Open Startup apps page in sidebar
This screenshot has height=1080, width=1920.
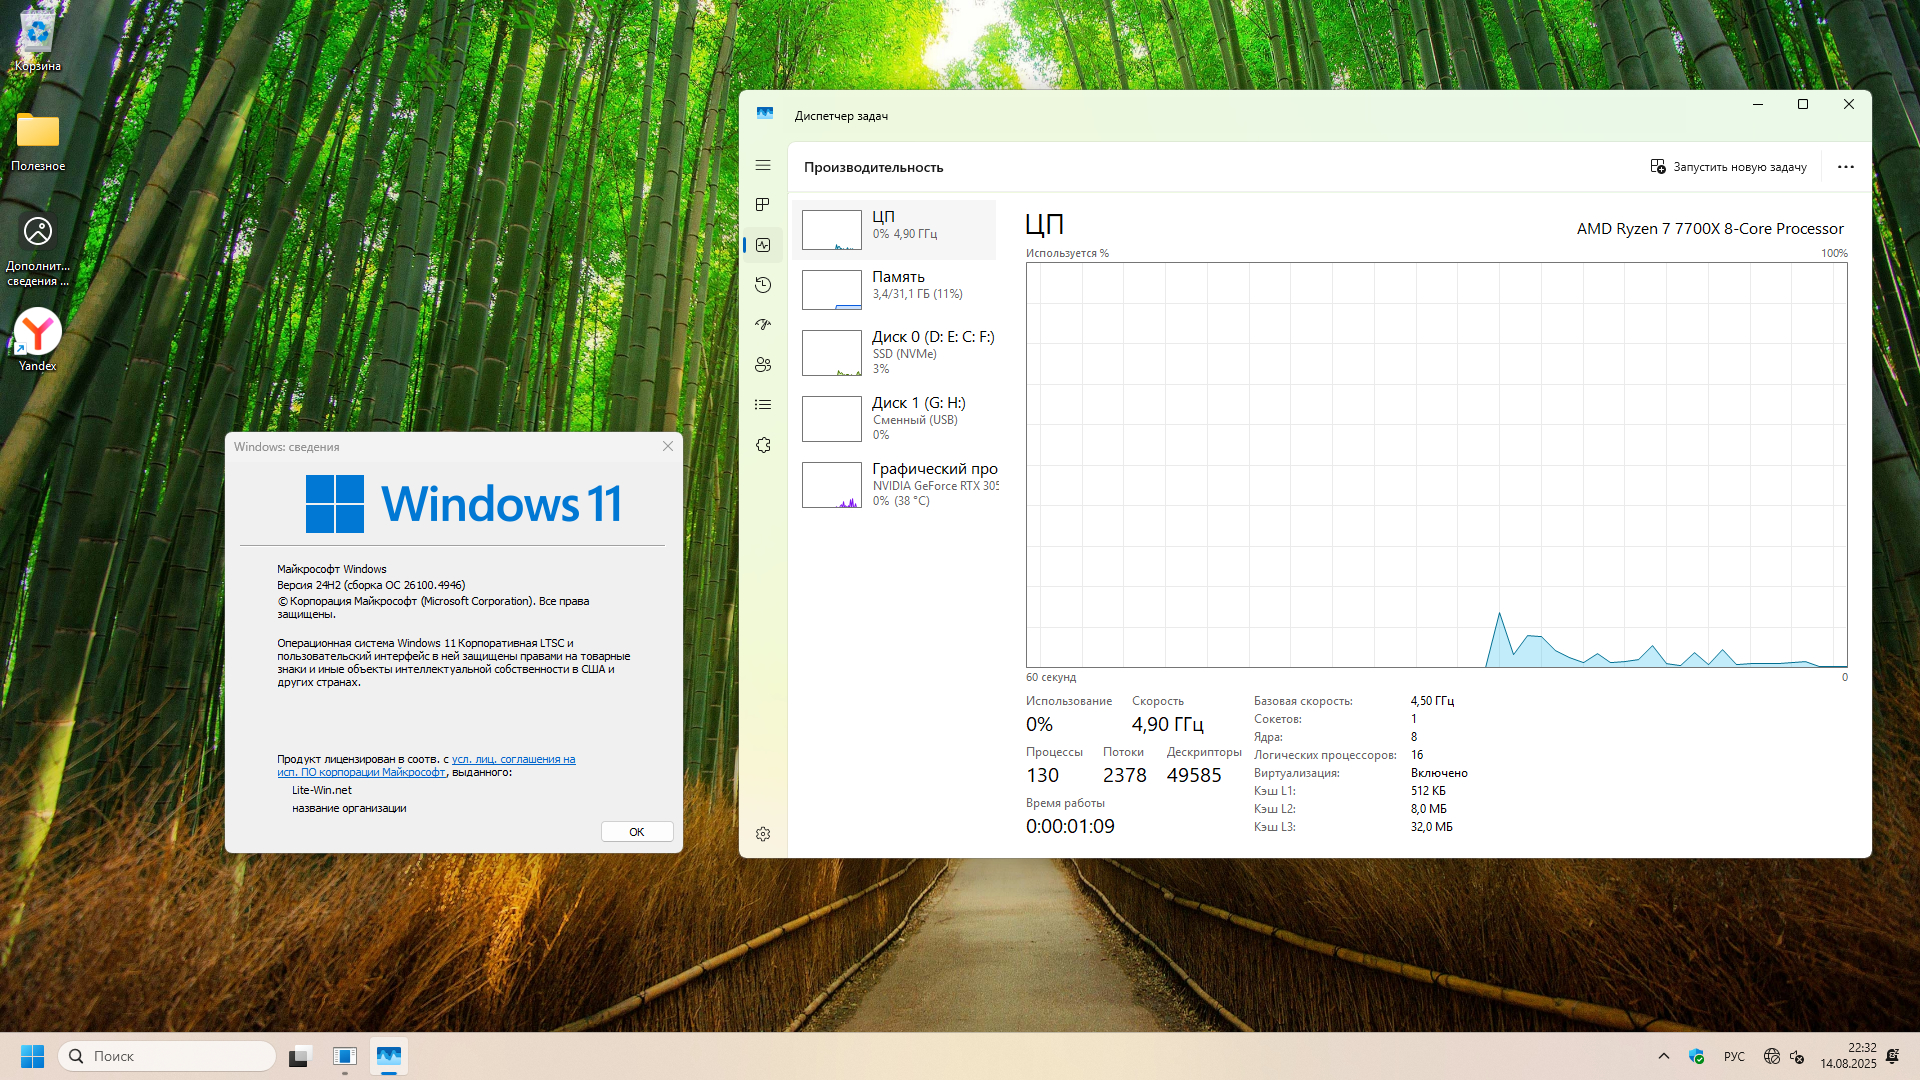[763, 325]
